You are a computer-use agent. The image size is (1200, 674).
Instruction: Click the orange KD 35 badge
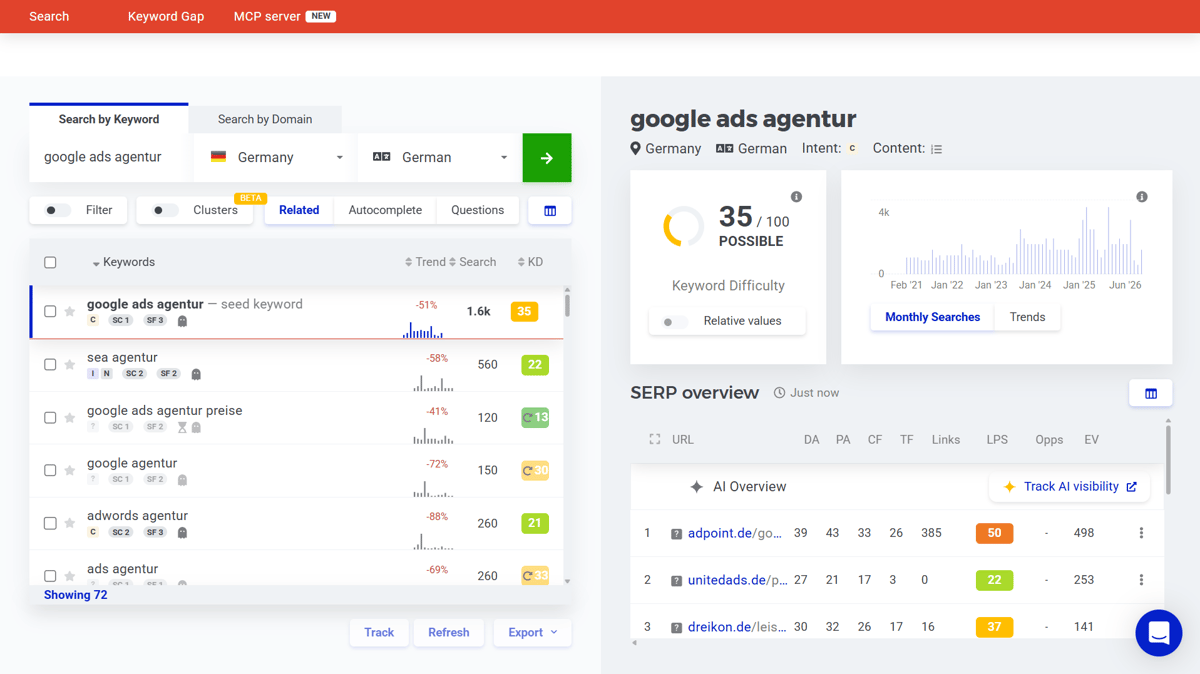coord(524,312)
